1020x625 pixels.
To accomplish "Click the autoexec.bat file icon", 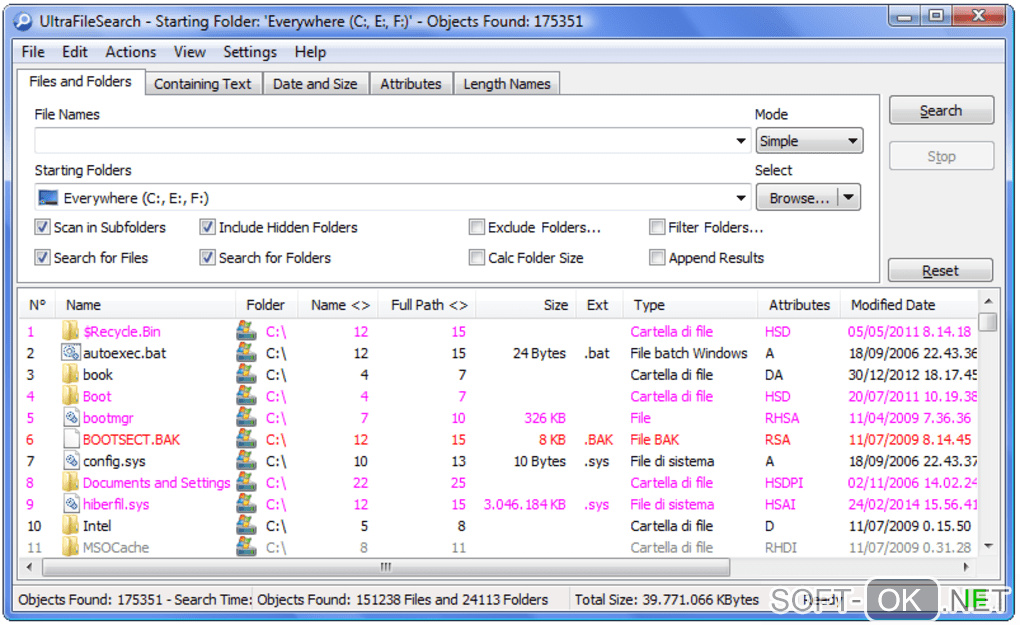I will click(x=70, y=352).
